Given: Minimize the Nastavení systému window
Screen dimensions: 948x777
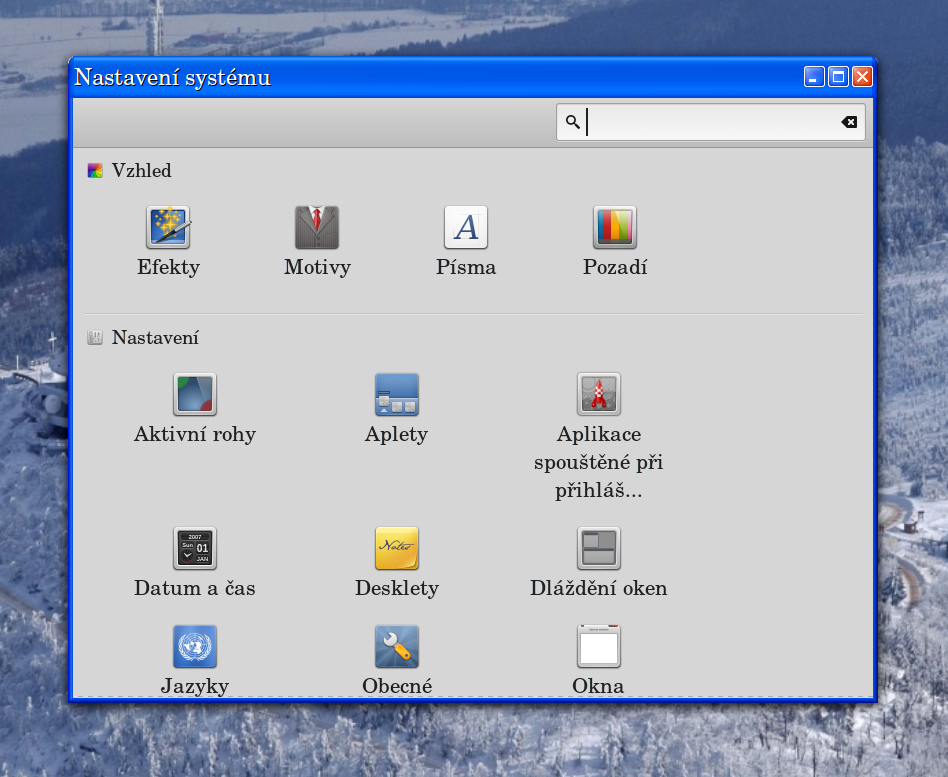Looking at the screenshot, I should coord(815,77).
